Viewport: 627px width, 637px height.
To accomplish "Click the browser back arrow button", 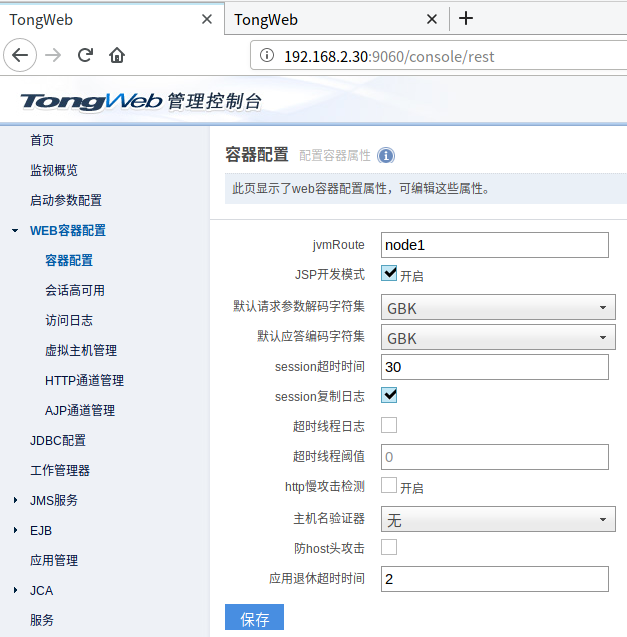I will click(x=20, y=55).
